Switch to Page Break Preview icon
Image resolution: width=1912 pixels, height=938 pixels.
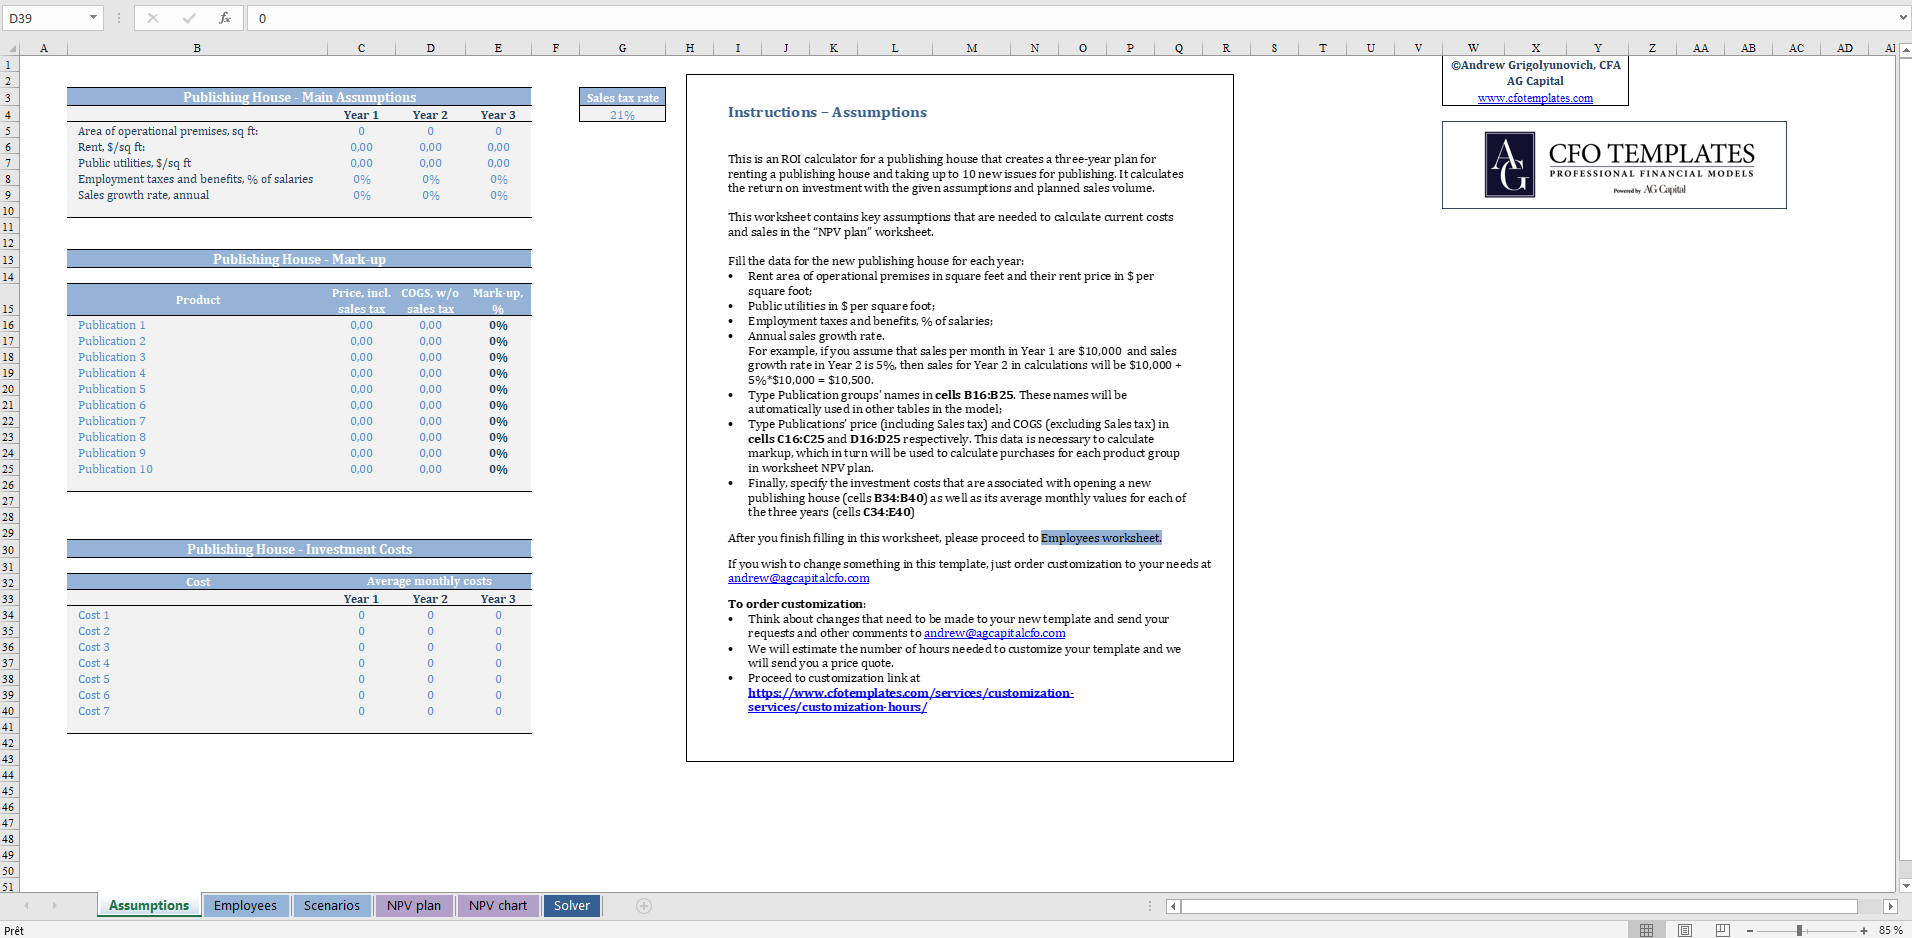pyautogui.click(x=1722, y=930)
